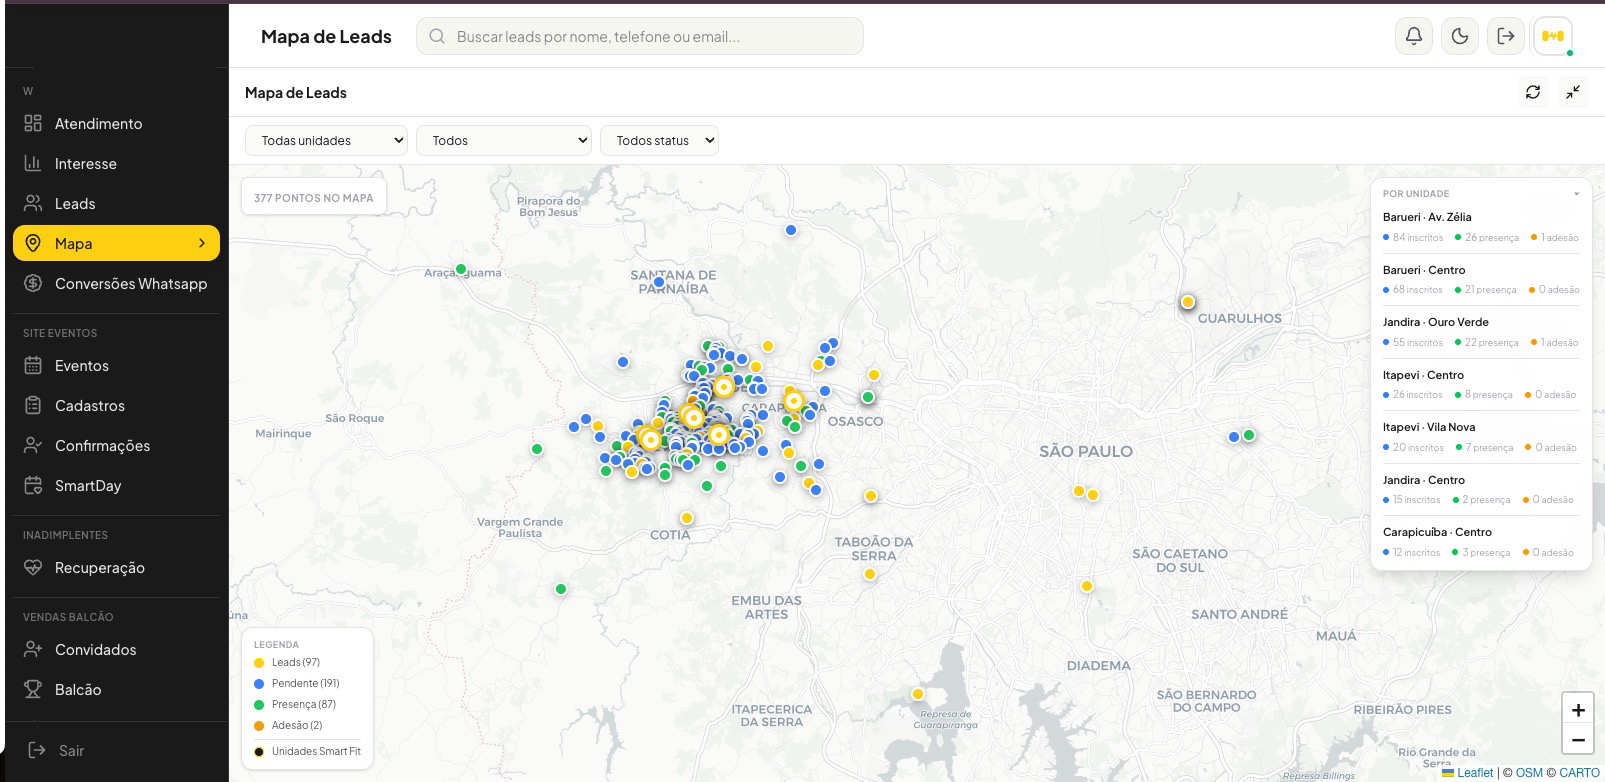Click logout arrow icon in header
This screenshot has width=1605, height=782.
[1506, 36]
